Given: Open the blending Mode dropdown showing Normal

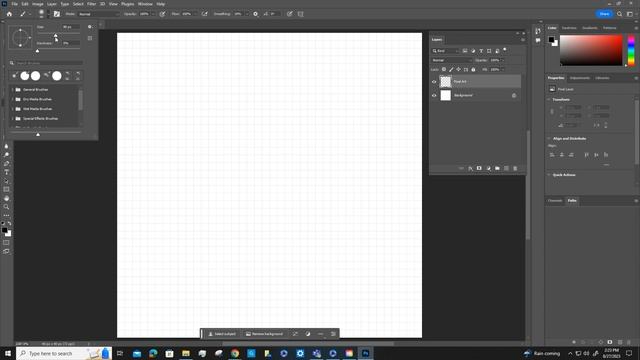Looking at the screenshot, I should click(x=98, y=14).
